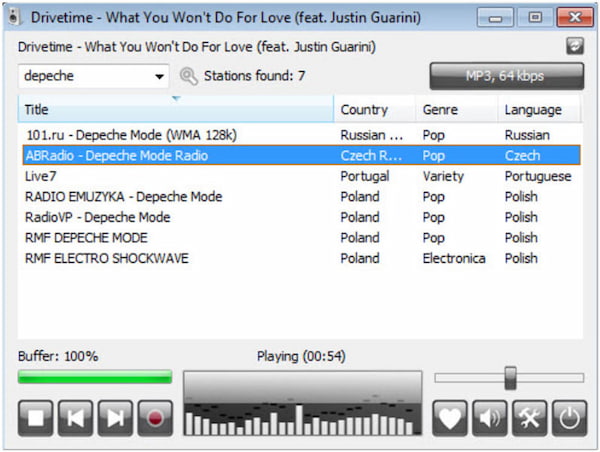The image size is (600, 452).
Task: Sort stations by the Language column header
Action: pyautogui.click(x=540, y=109)
